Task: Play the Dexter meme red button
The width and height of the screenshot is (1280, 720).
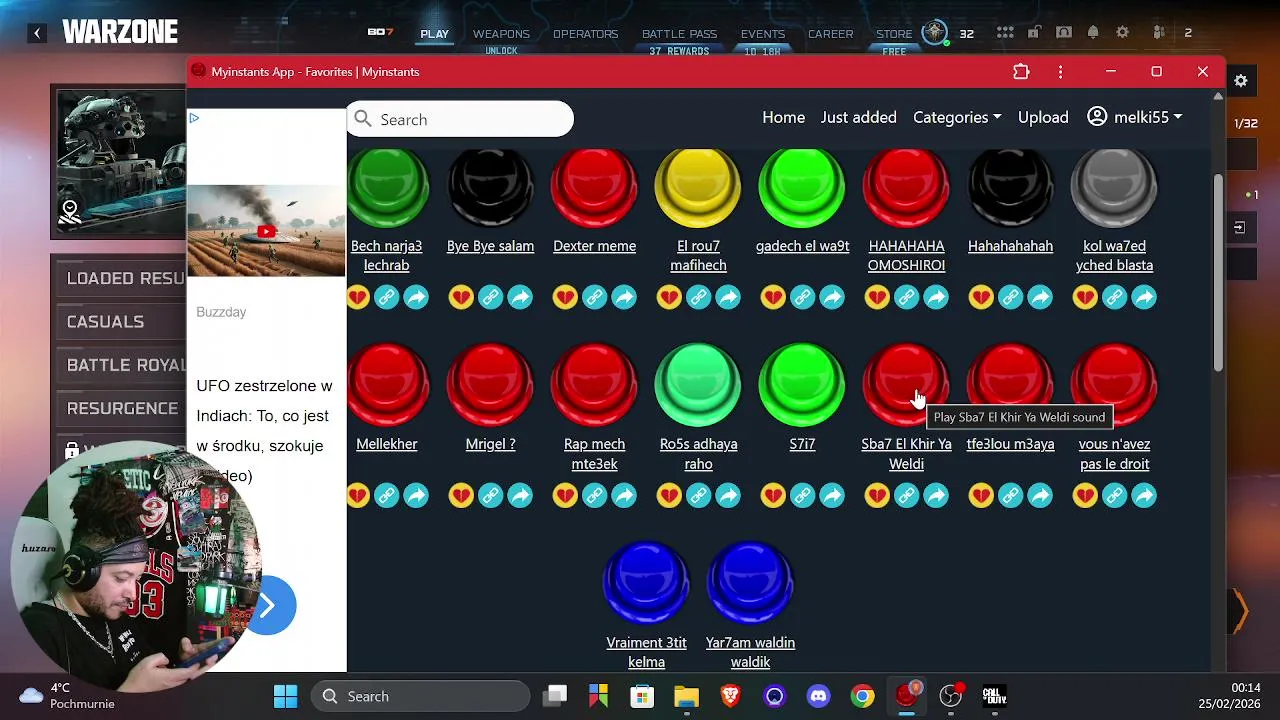Action: point(594,187)
